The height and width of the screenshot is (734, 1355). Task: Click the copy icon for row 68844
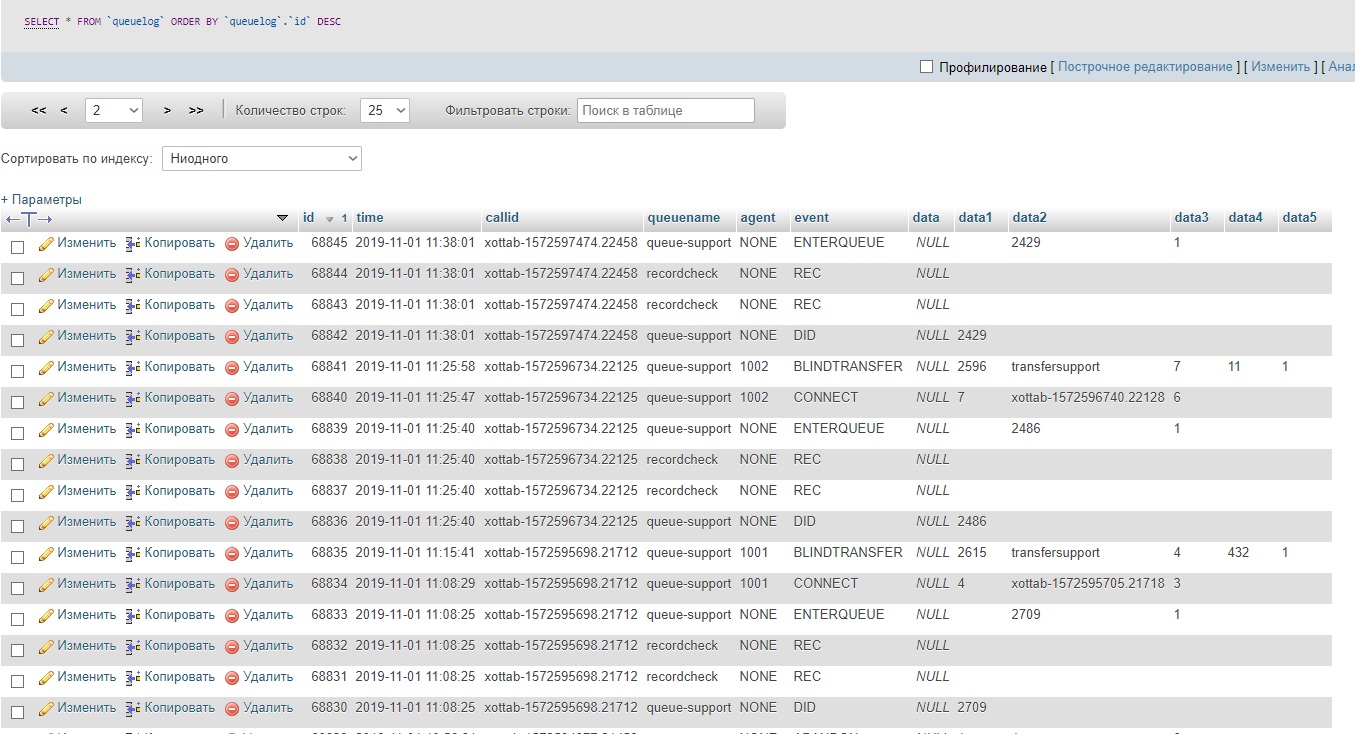[x=133, y=274]
